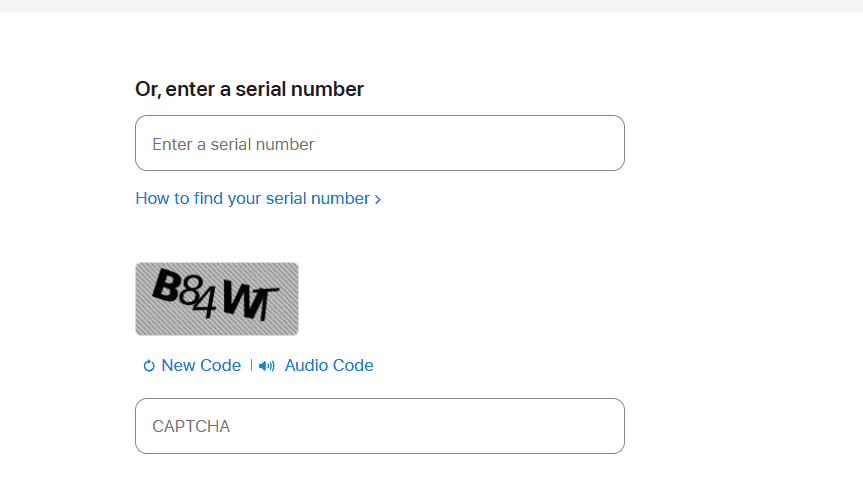This screenshot has width=863, height=477.
Task: Open "How to find your serial number"
Action: point(252,199)
